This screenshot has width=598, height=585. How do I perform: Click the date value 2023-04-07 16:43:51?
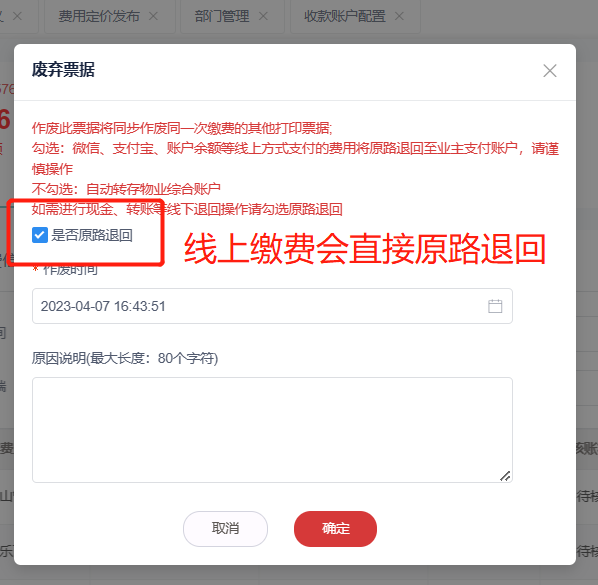(x=103, y=306)
